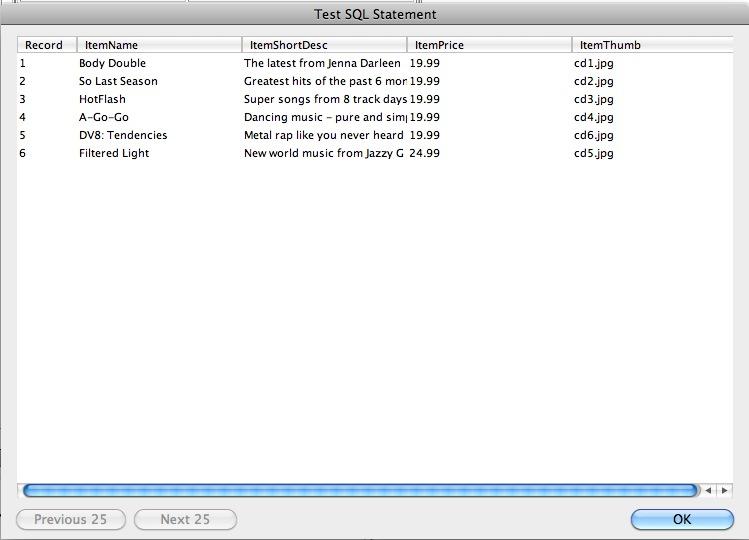Click the Next 25 button

(185, 519)
